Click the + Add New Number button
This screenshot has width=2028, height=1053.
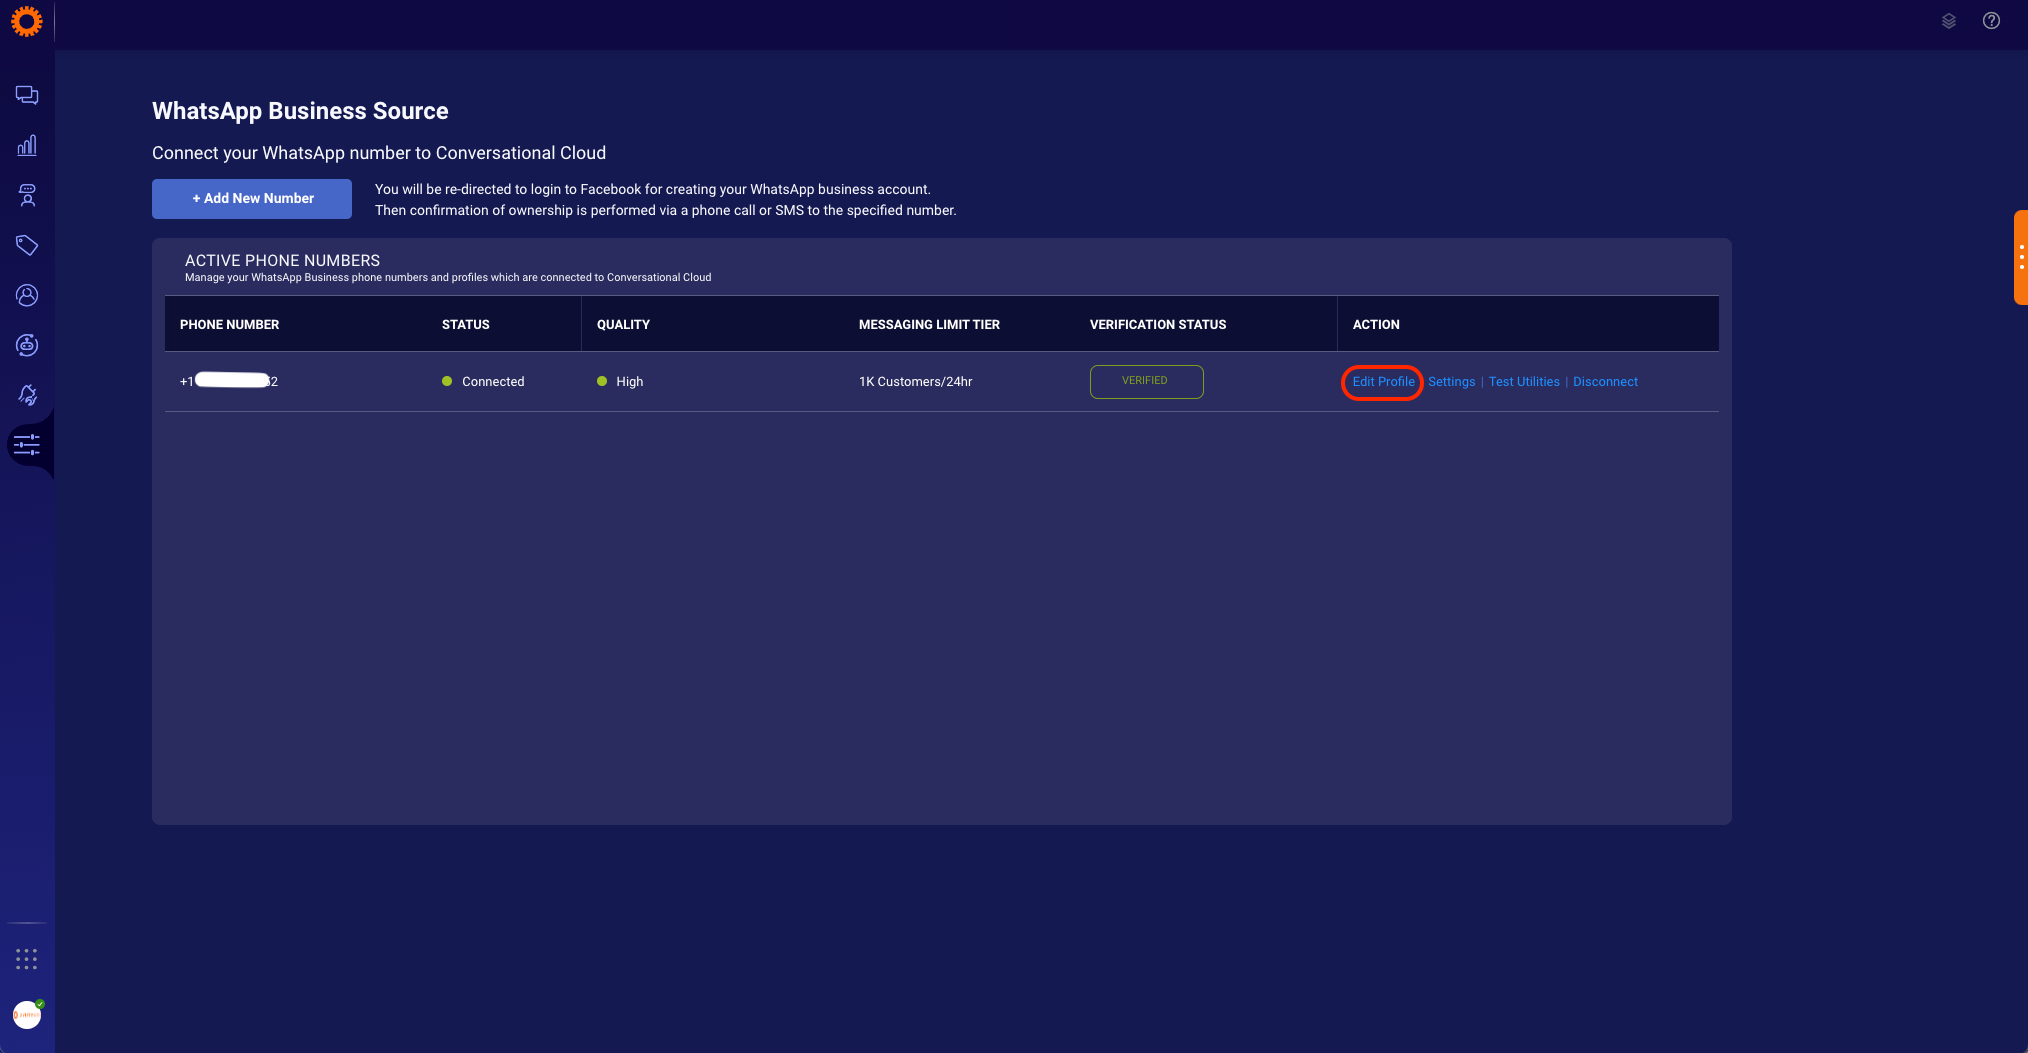point(252,199)
